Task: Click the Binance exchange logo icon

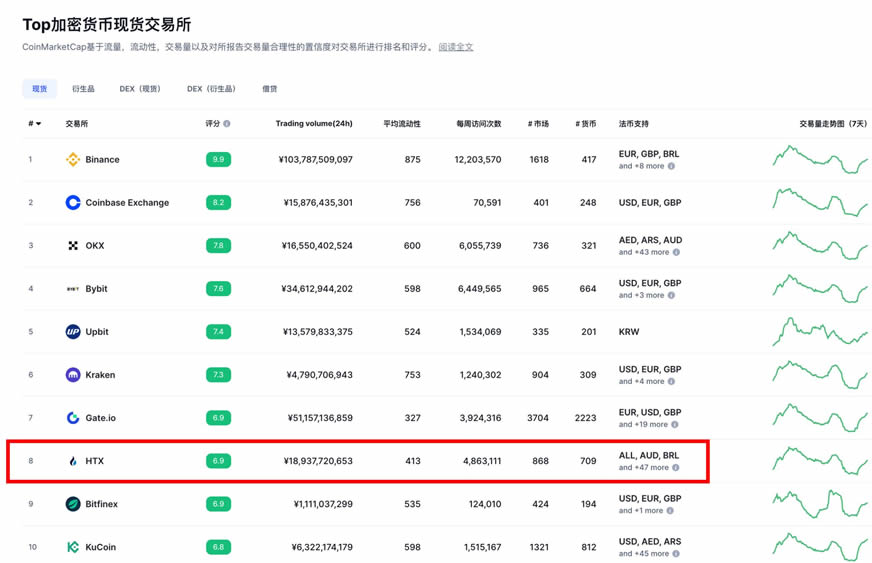Action: [x=73, y=160]
